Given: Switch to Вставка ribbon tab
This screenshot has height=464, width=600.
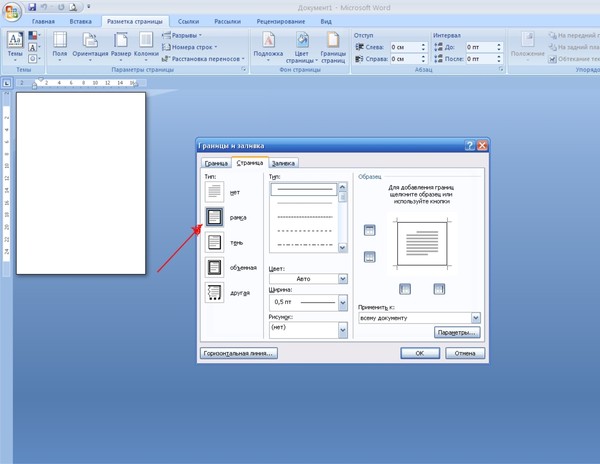Looking at the screenshot, I should (80, 21).
